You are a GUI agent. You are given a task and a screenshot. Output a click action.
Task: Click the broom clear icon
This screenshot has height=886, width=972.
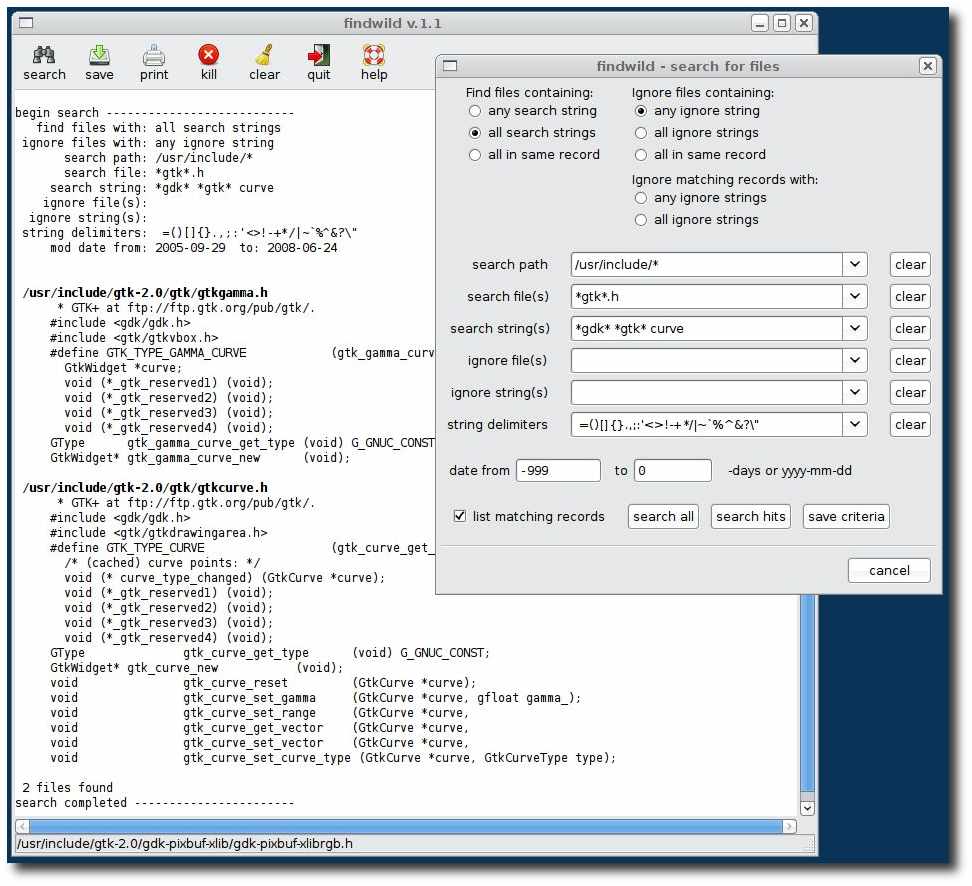click(264, 55)
